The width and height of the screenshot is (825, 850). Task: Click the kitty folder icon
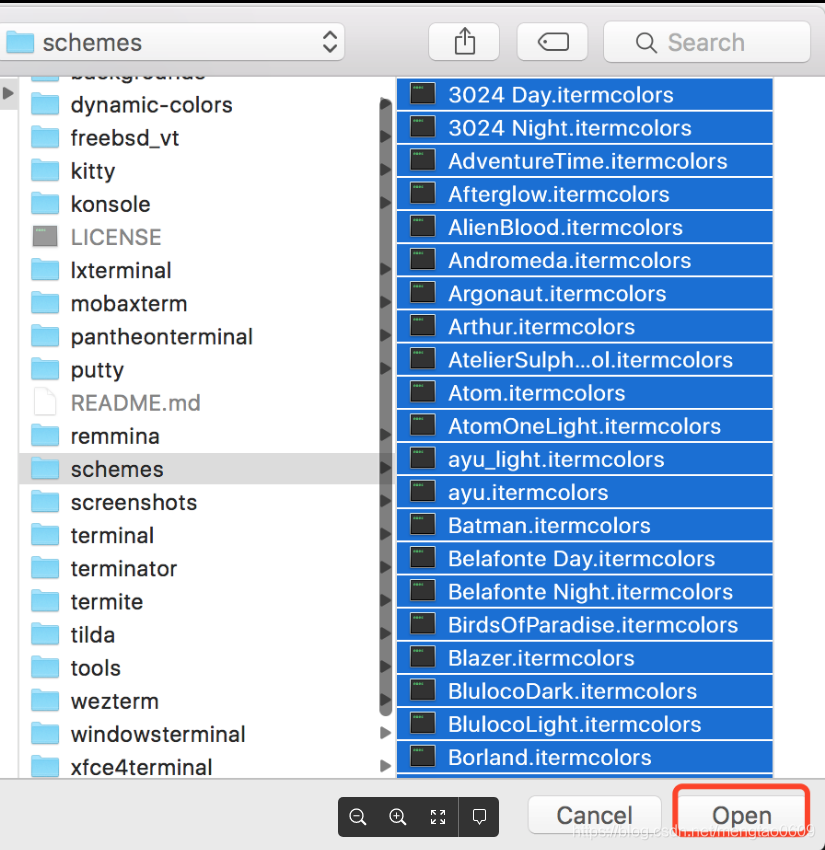(x=45, y=171)
